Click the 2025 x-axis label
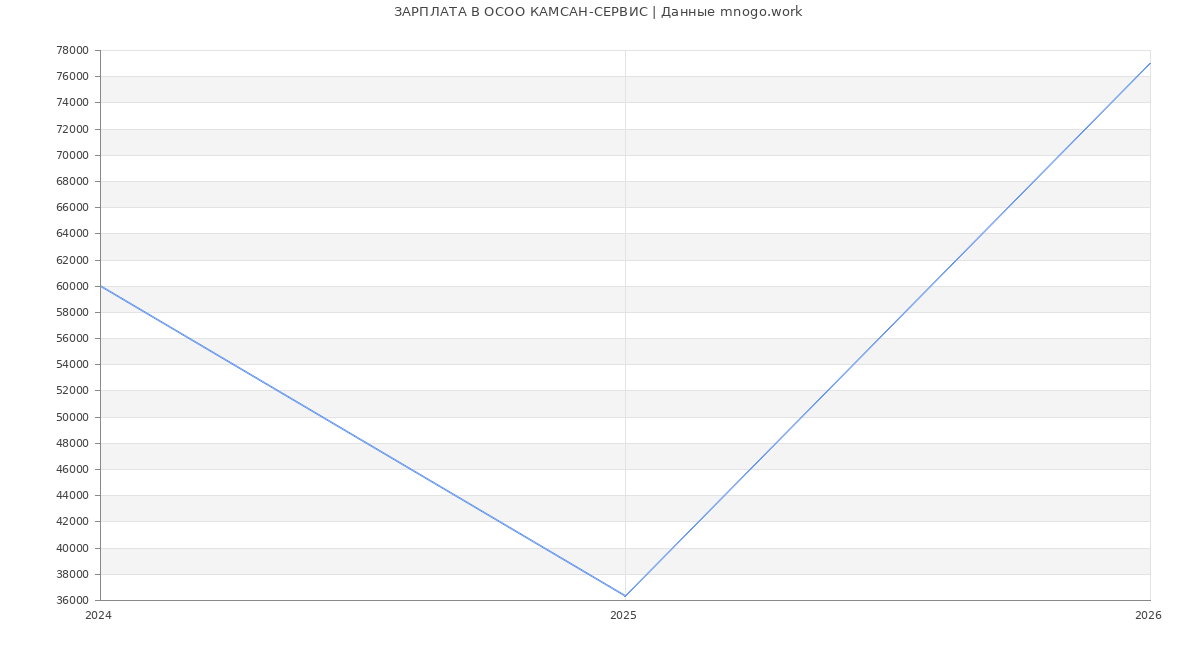This screenshot has width=1200, height=650. 623,615
